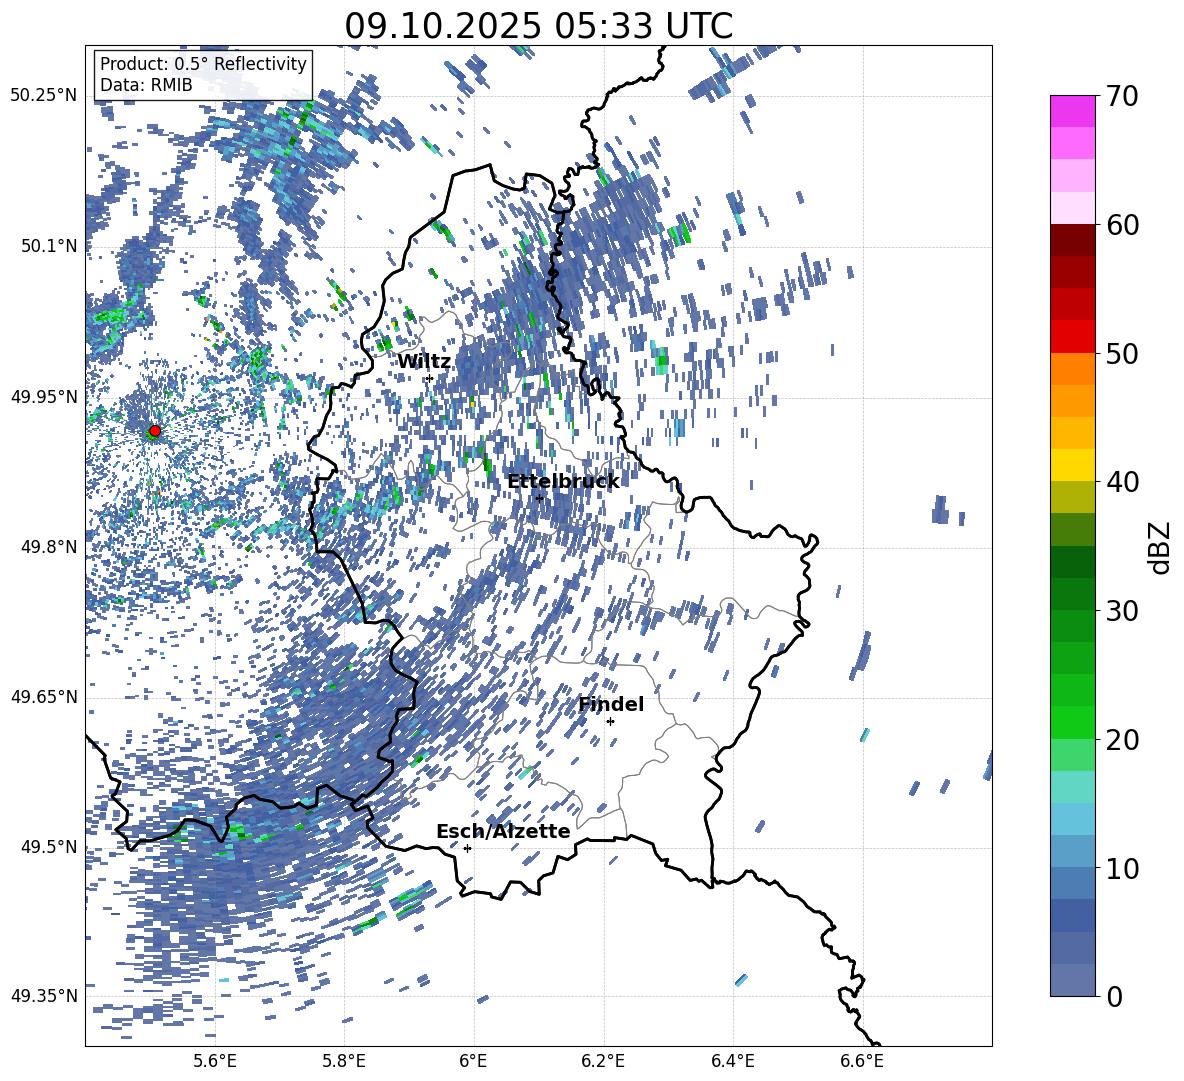Click the 50.25°N latitude label

click(44, 96)
